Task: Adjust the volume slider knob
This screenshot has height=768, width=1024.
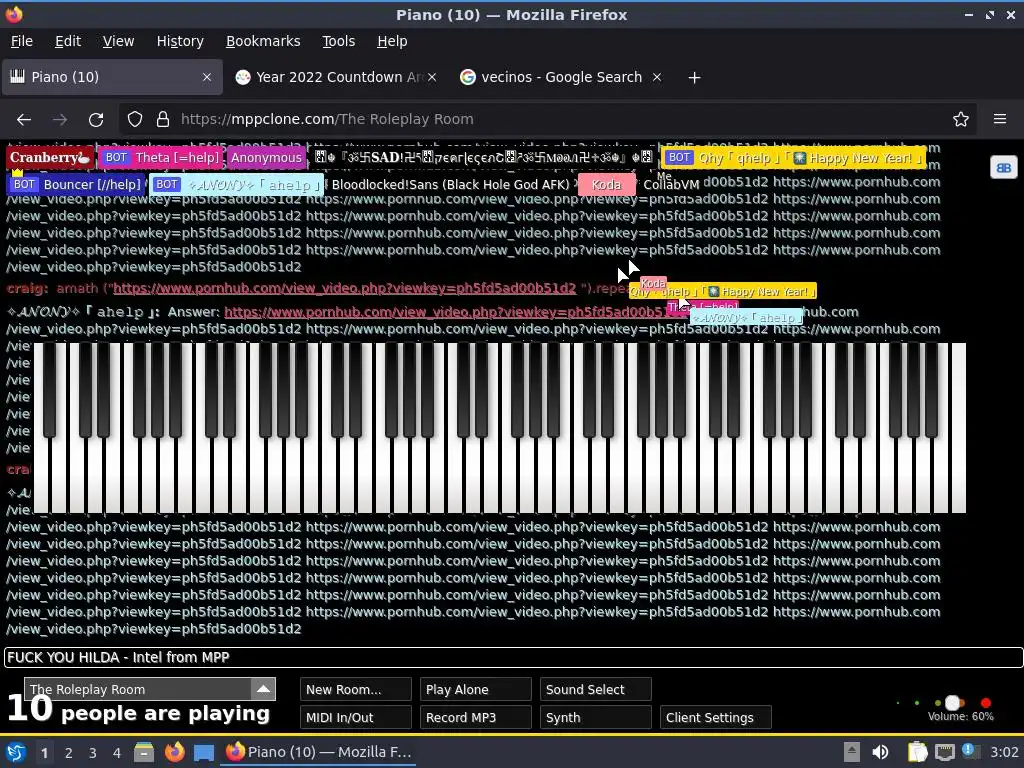Action: [953, 703]
